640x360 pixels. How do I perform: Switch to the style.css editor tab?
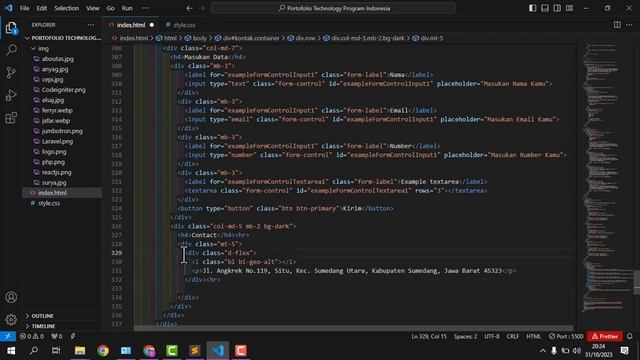click(180, 25)
